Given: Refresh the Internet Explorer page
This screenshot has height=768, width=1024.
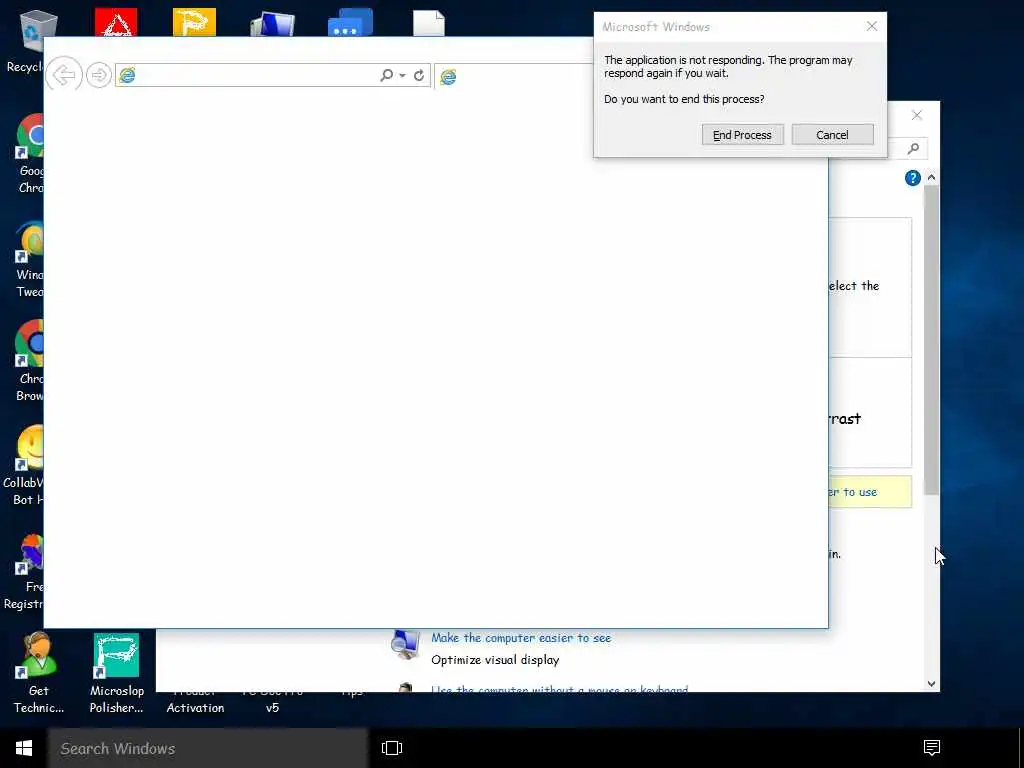Looking at the screenshot, I should [x=419, y=75].
